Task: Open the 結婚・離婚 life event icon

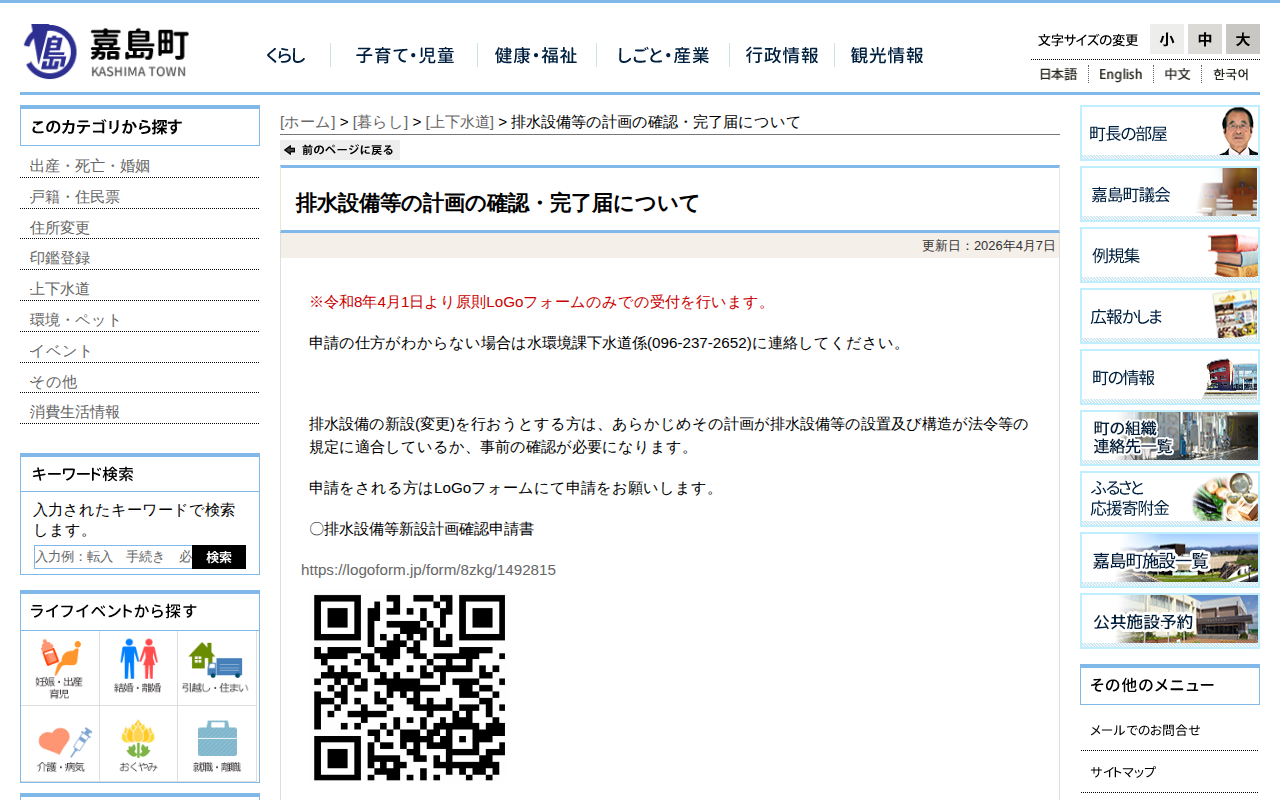Action: point(138,668)
